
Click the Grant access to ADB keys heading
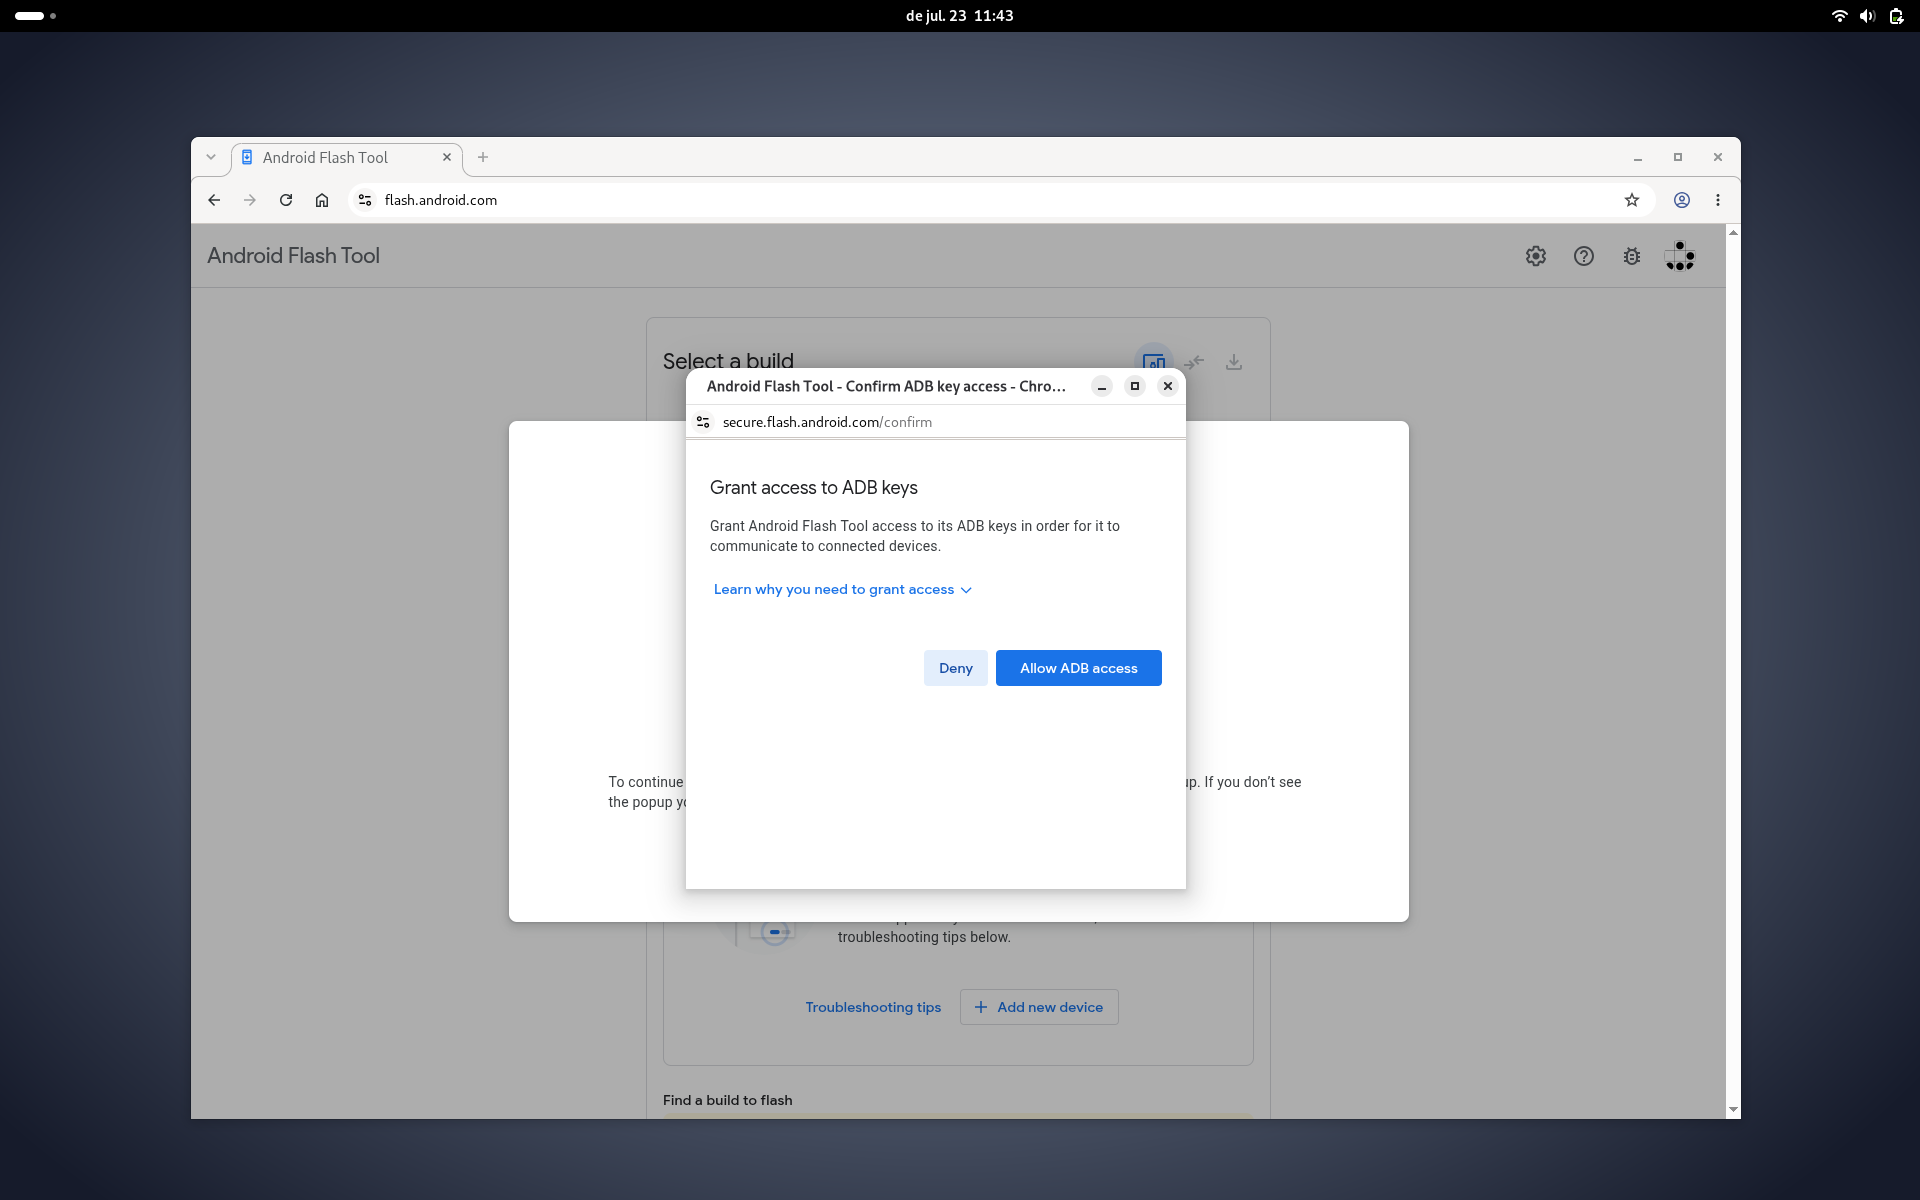(813, 487)
